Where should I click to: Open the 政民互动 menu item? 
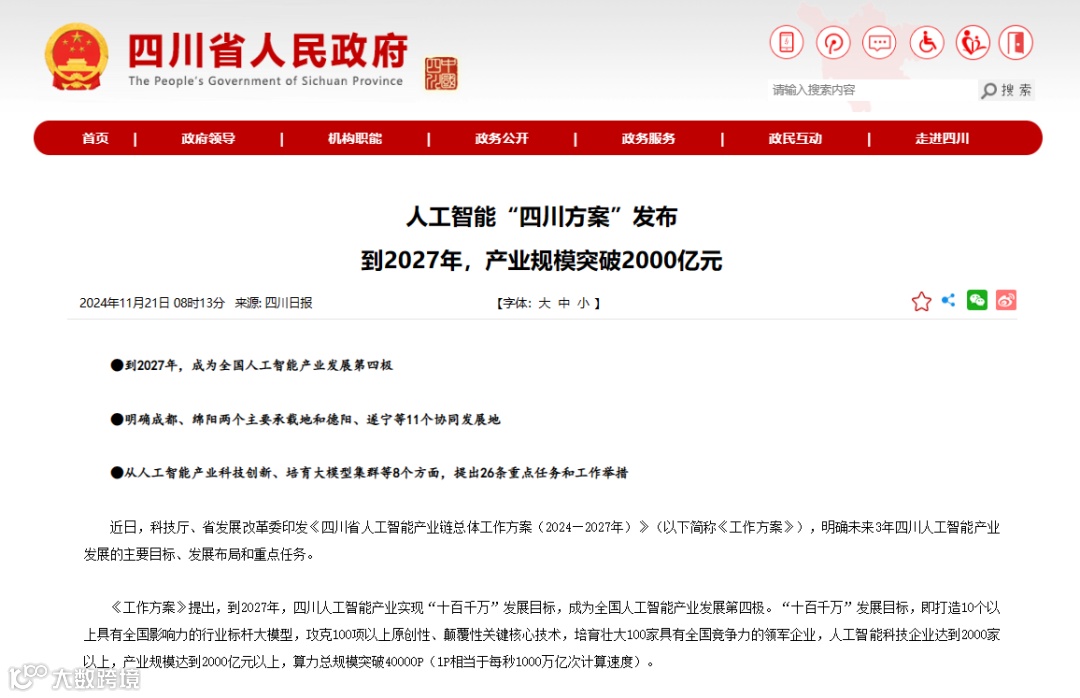795,138
